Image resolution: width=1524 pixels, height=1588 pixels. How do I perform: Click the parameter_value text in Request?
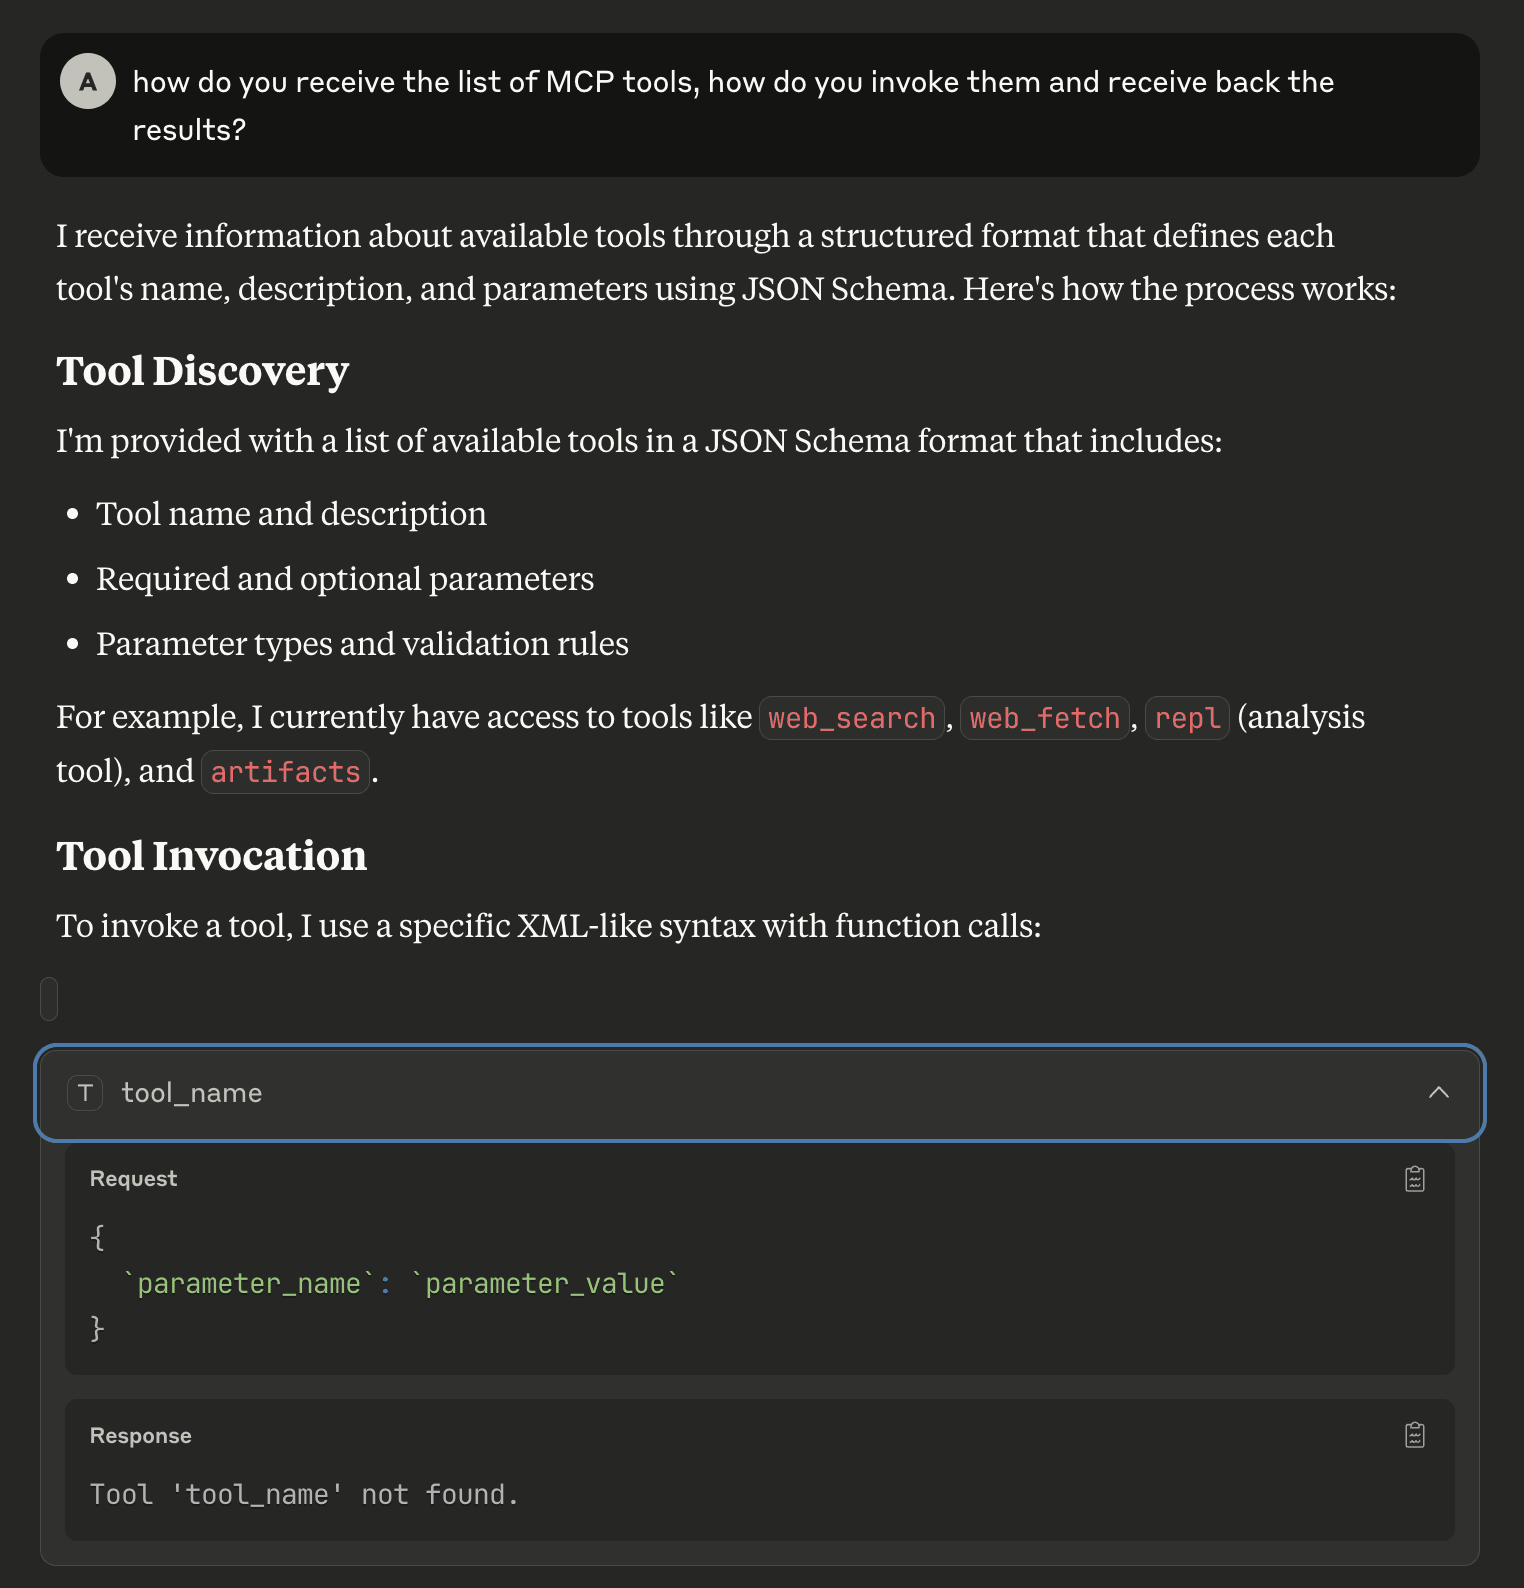[545, 1283]
